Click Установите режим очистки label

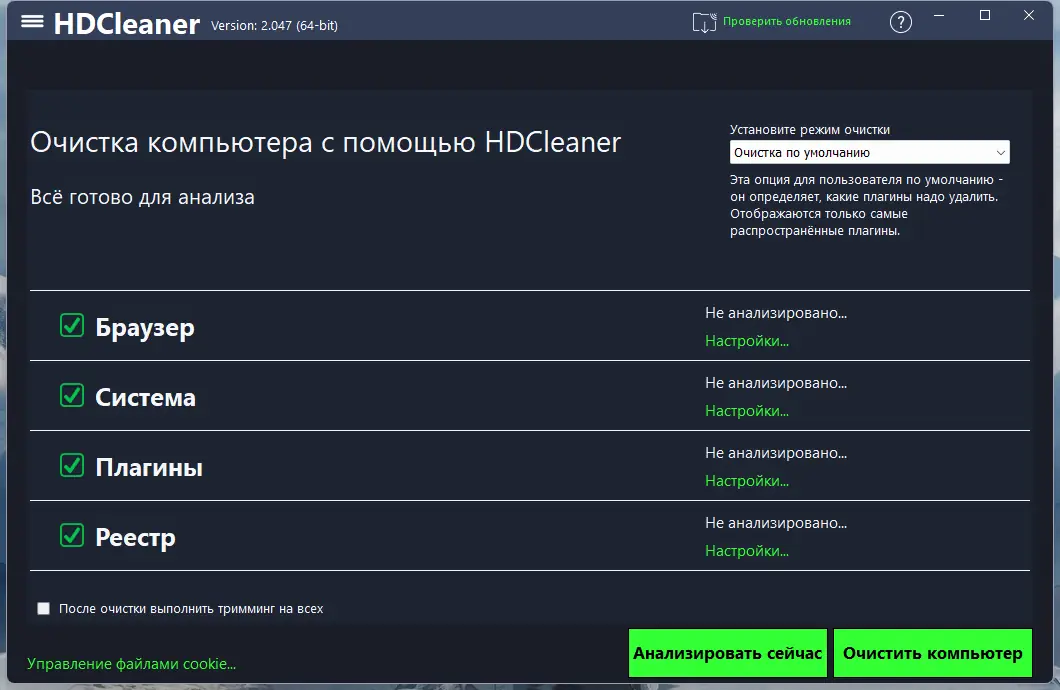coord(809,130)
